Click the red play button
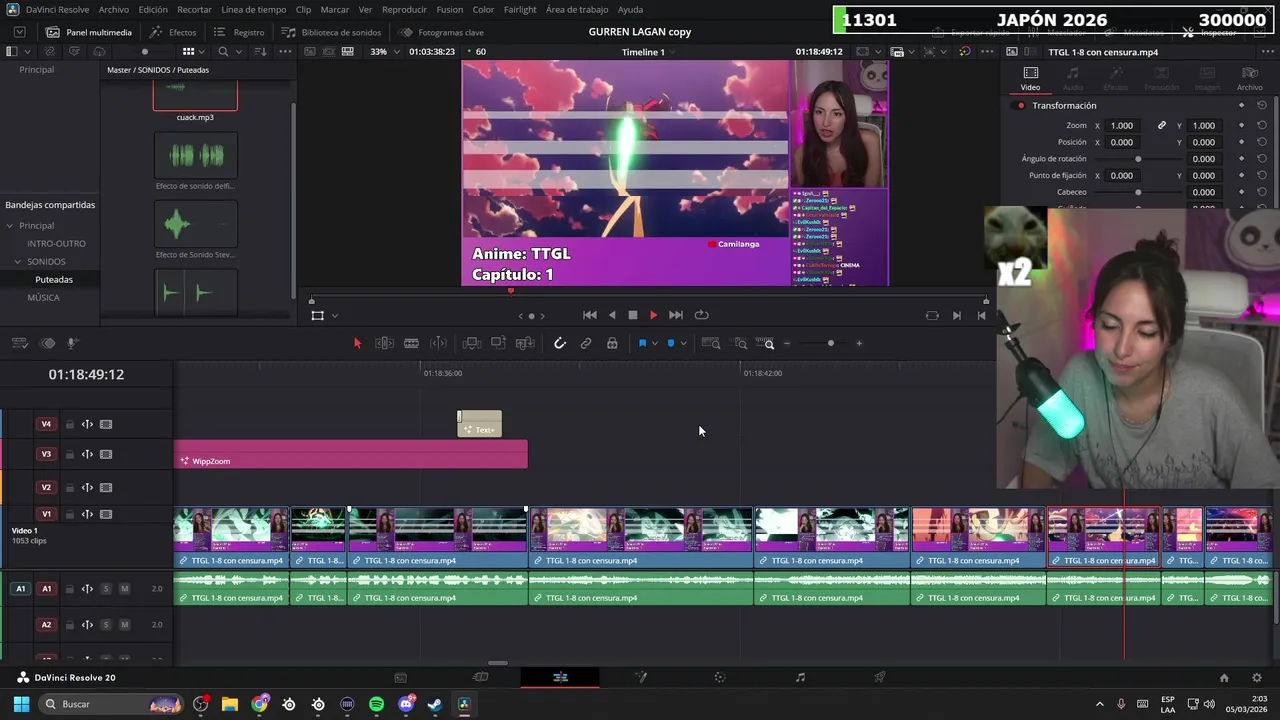1280x720 pixels. pyautogui.click(x=653, y=315)
